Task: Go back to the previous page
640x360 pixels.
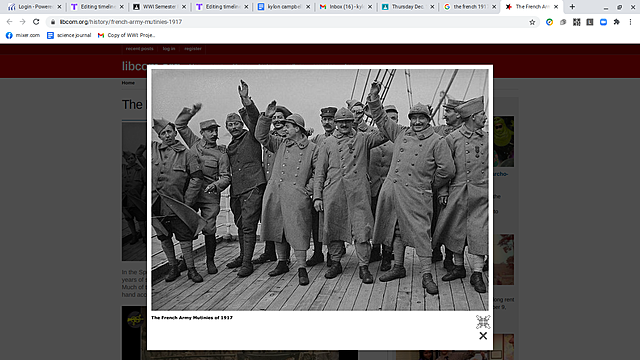Action: (9, 22)
